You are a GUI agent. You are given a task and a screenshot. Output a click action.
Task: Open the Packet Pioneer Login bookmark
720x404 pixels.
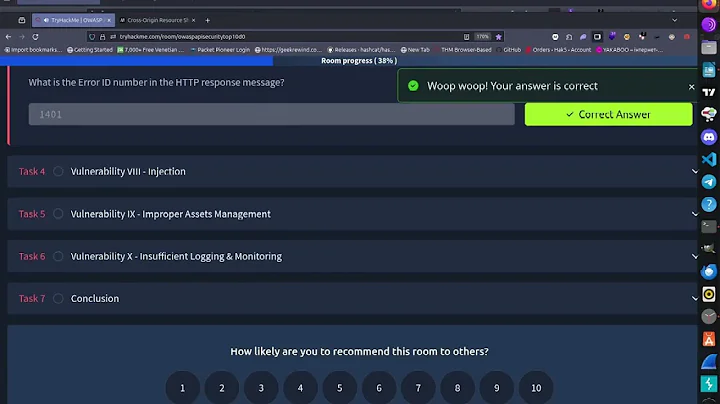click(x=220, y=50)
